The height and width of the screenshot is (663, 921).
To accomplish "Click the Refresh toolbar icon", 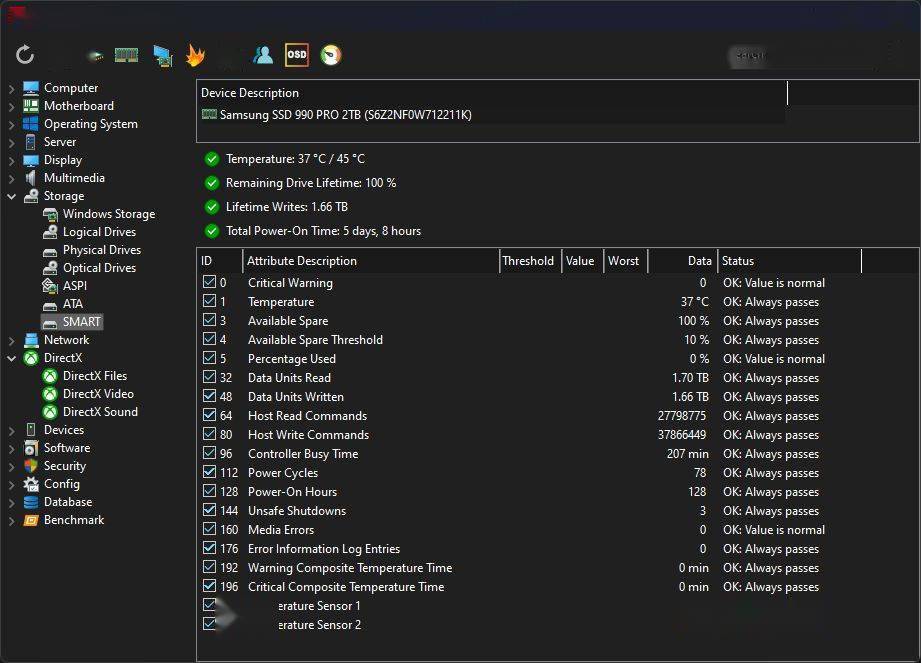I will point(25,55).
